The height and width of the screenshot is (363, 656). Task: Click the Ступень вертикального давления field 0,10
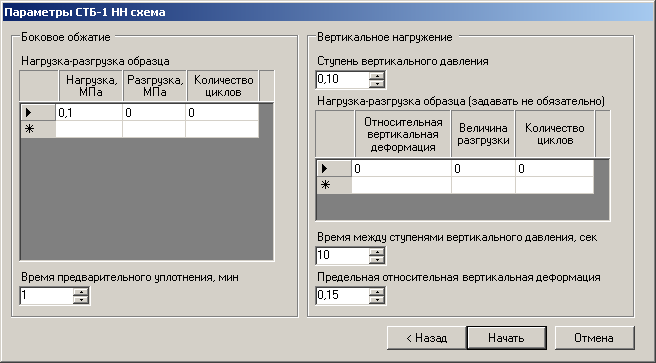tap(342, 79)
